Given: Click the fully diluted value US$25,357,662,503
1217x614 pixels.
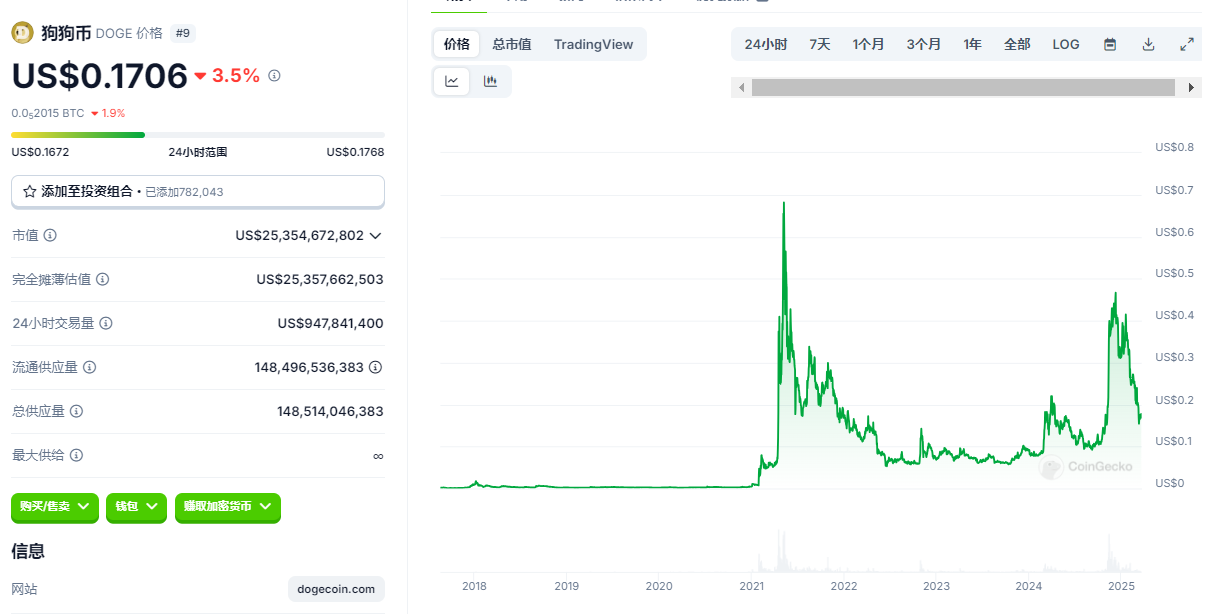Looking at the screenshot, I should [320, 279].
